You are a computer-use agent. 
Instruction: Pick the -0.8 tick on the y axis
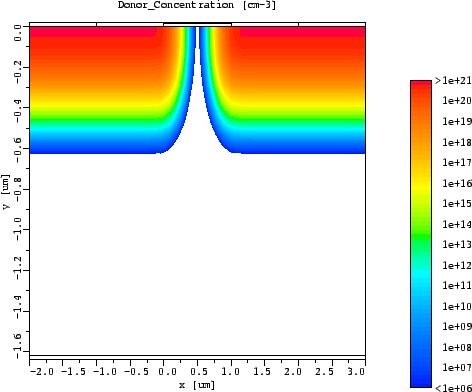coord(18,190)
